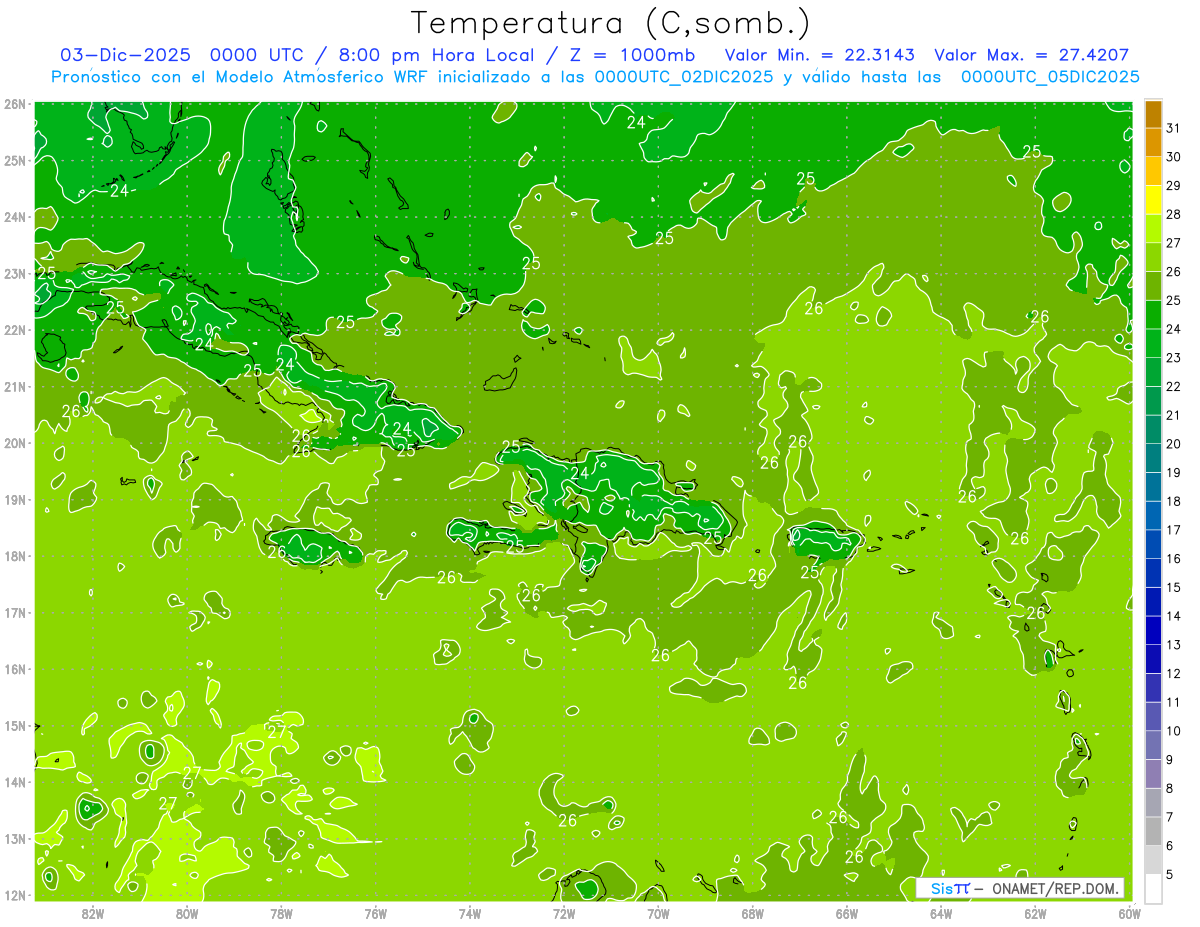Click the 68W longitude axis label

pyautogui.click(x=753, y=914)
